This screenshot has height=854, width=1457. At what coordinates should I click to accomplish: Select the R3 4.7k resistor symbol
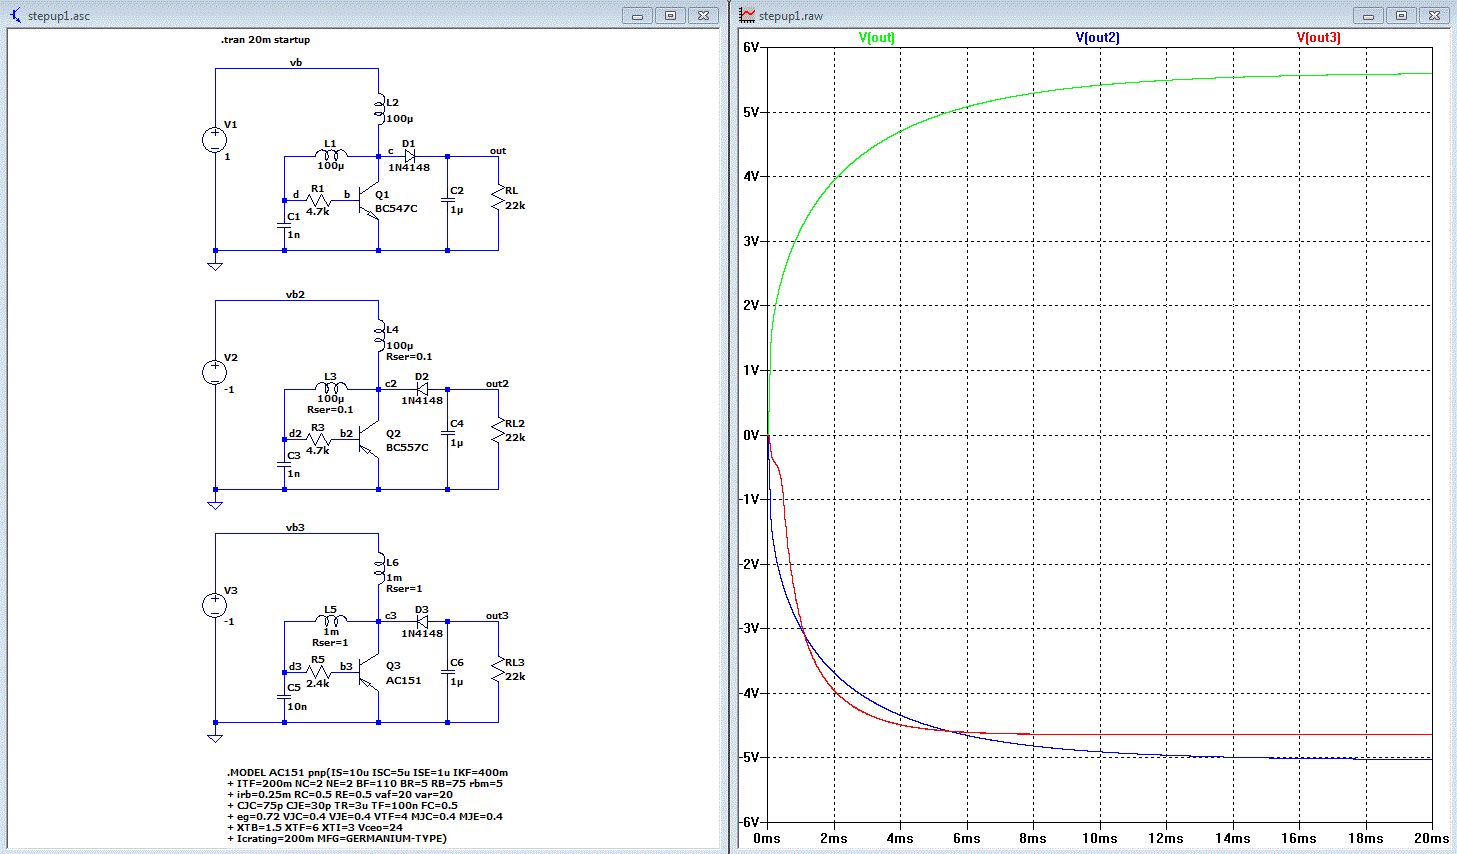(x=318, y=440)
